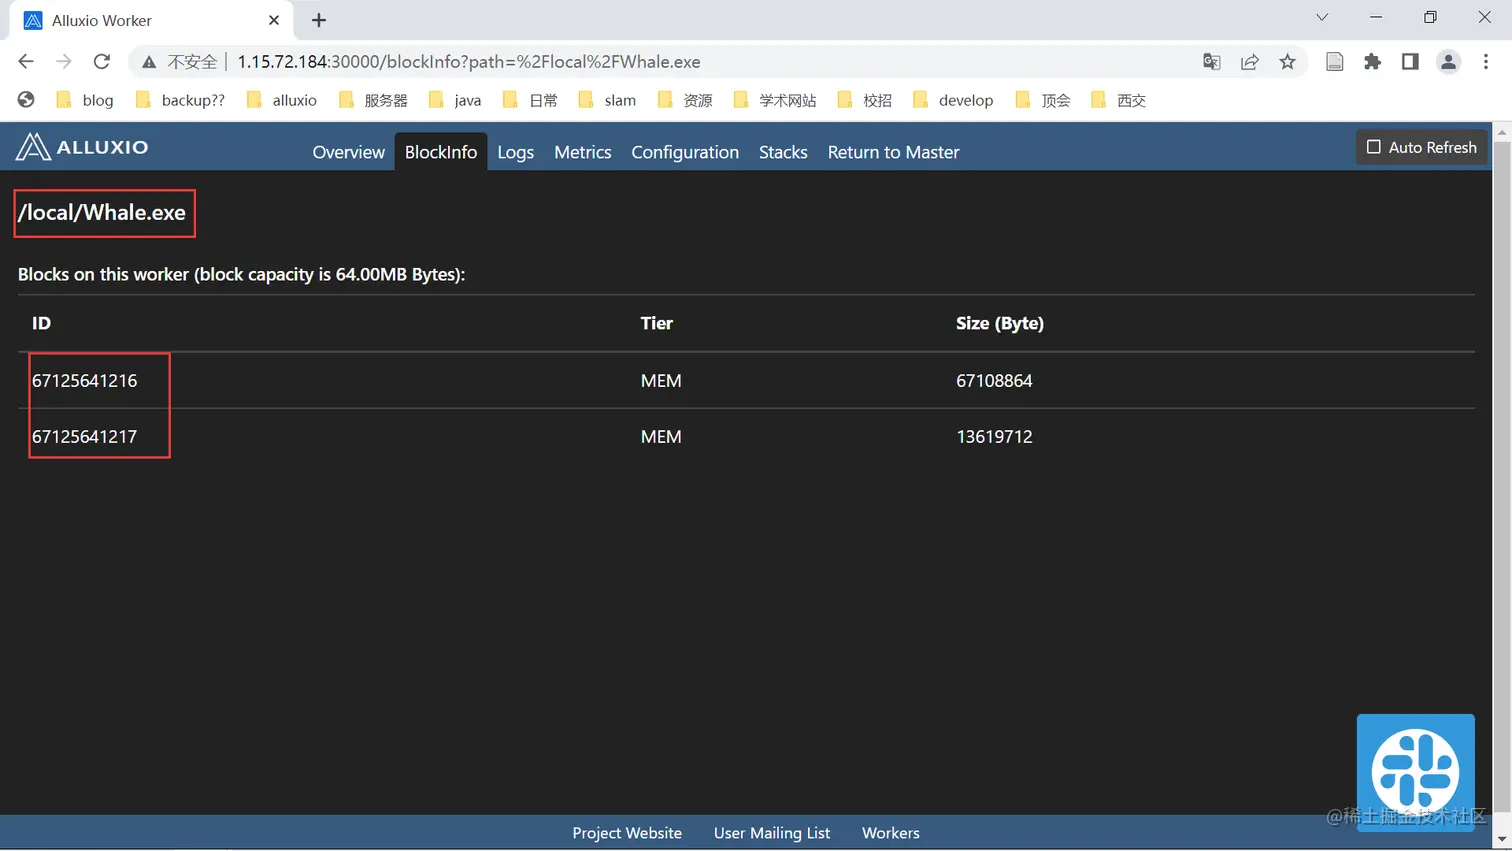
Task: Share this page via the share icon
Action: coord(1250,62)
